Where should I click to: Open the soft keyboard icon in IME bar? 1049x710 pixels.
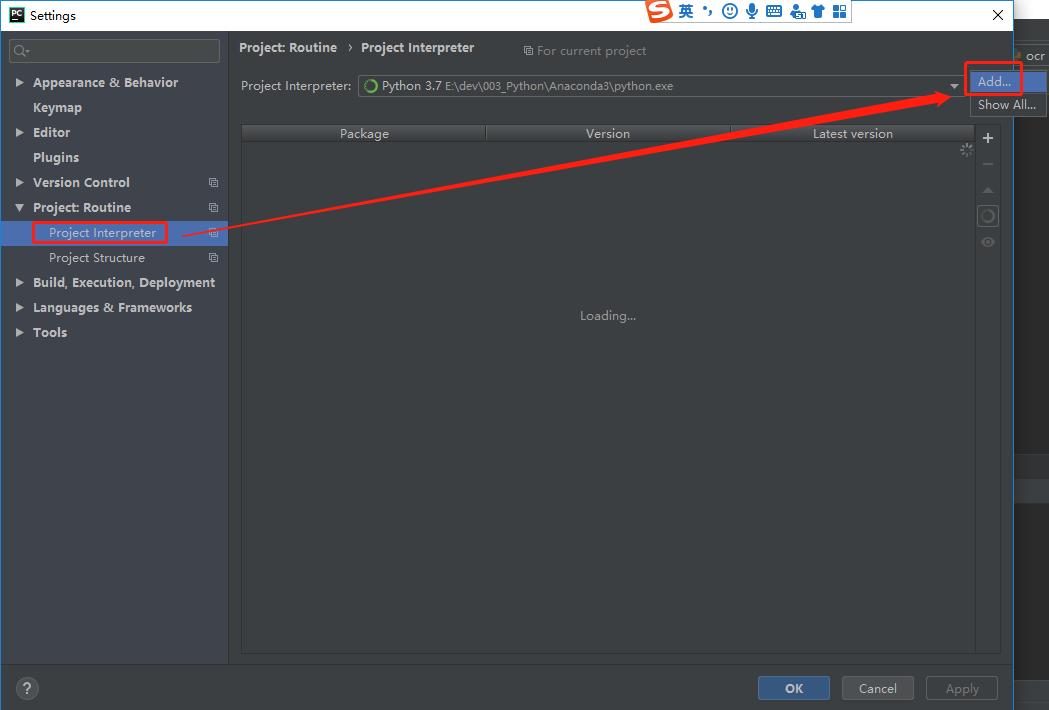[x=774, y=11]
